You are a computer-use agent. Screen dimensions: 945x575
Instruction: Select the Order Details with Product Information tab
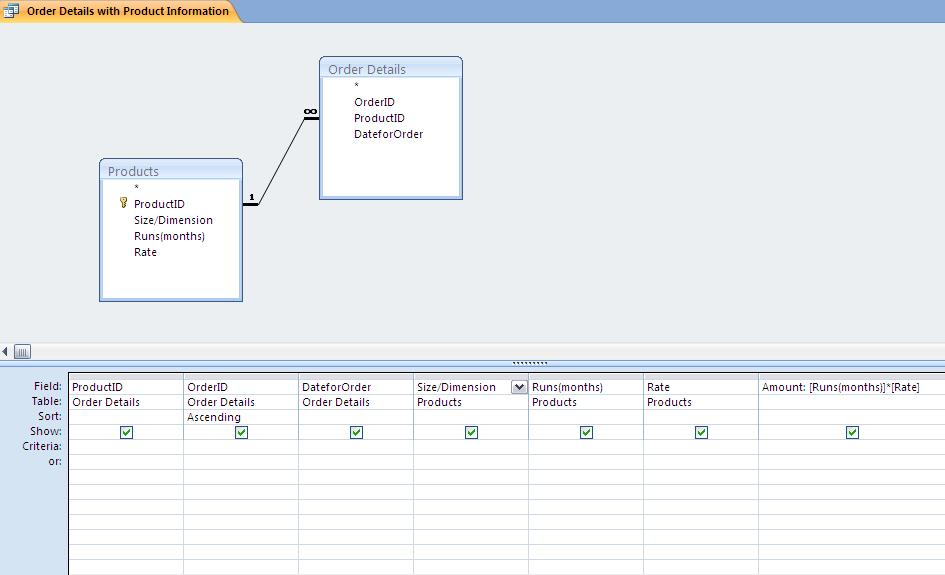[x=126, y=11]
